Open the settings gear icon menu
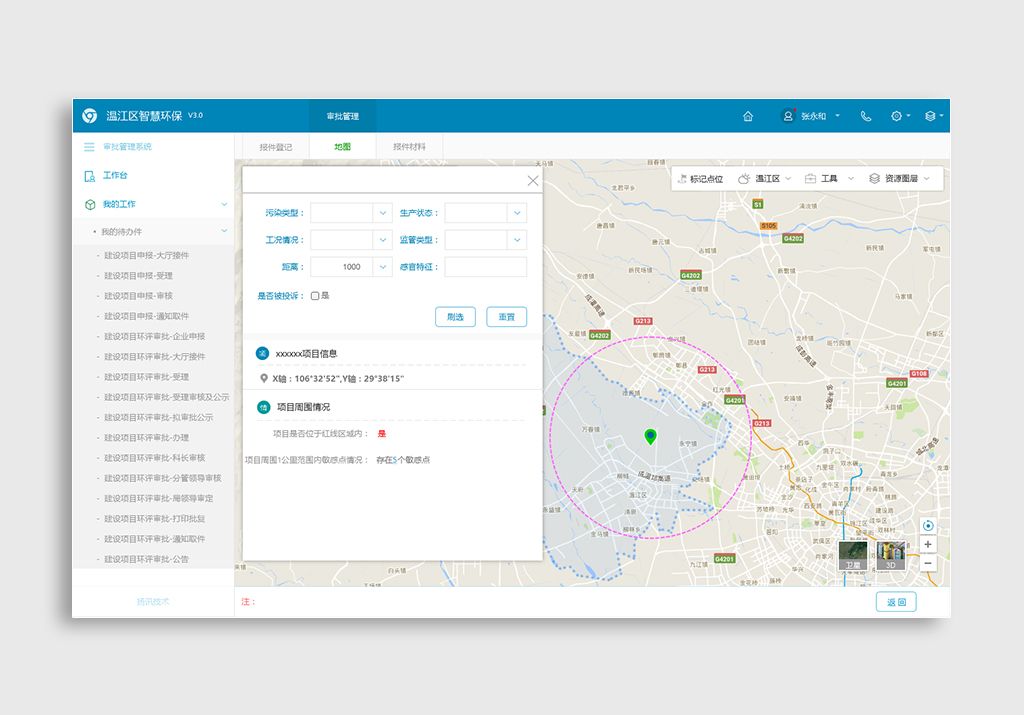 (897, 116)
